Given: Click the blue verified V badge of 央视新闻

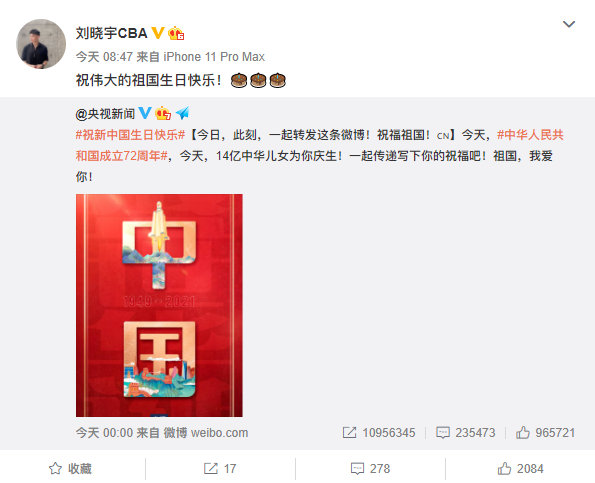Looking at the screenshot, I should 145,113.
